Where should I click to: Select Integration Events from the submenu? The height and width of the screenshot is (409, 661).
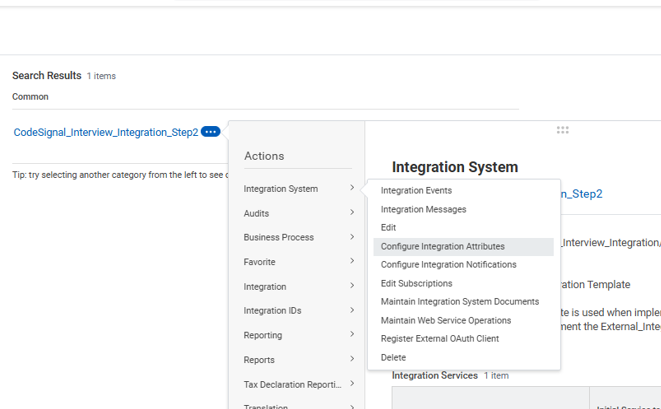point(464,191)
